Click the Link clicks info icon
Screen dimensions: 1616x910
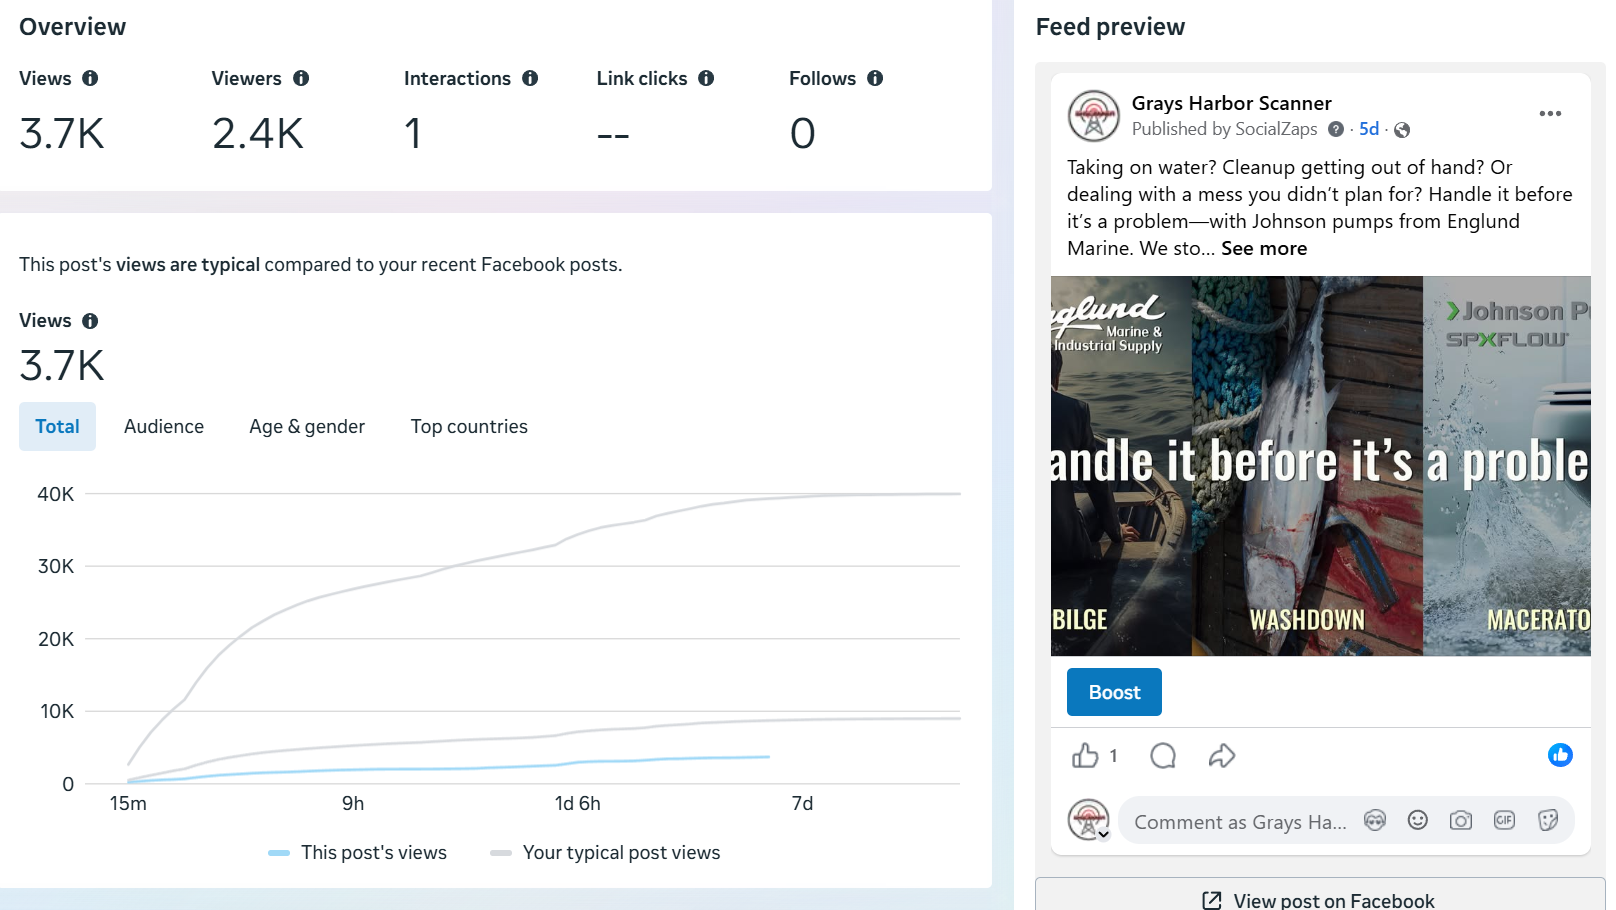[706, 78]
